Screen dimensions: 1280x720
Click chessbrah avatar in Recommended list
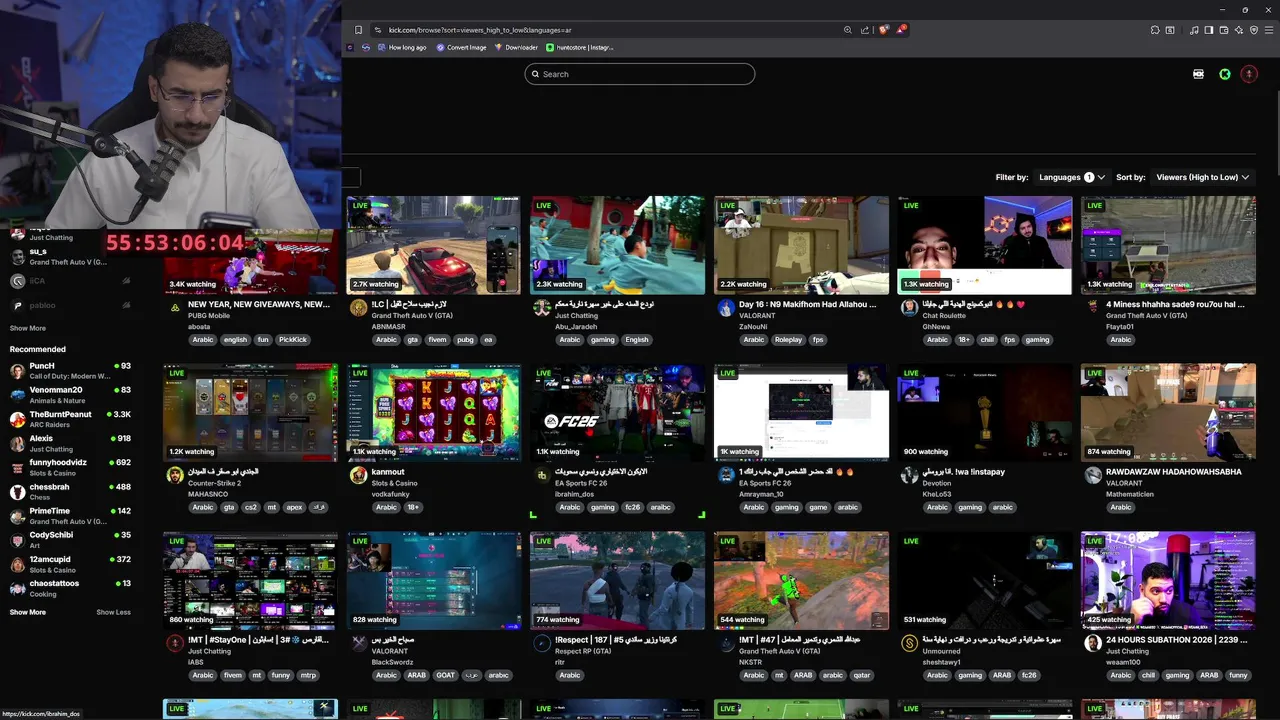(17, 492)
